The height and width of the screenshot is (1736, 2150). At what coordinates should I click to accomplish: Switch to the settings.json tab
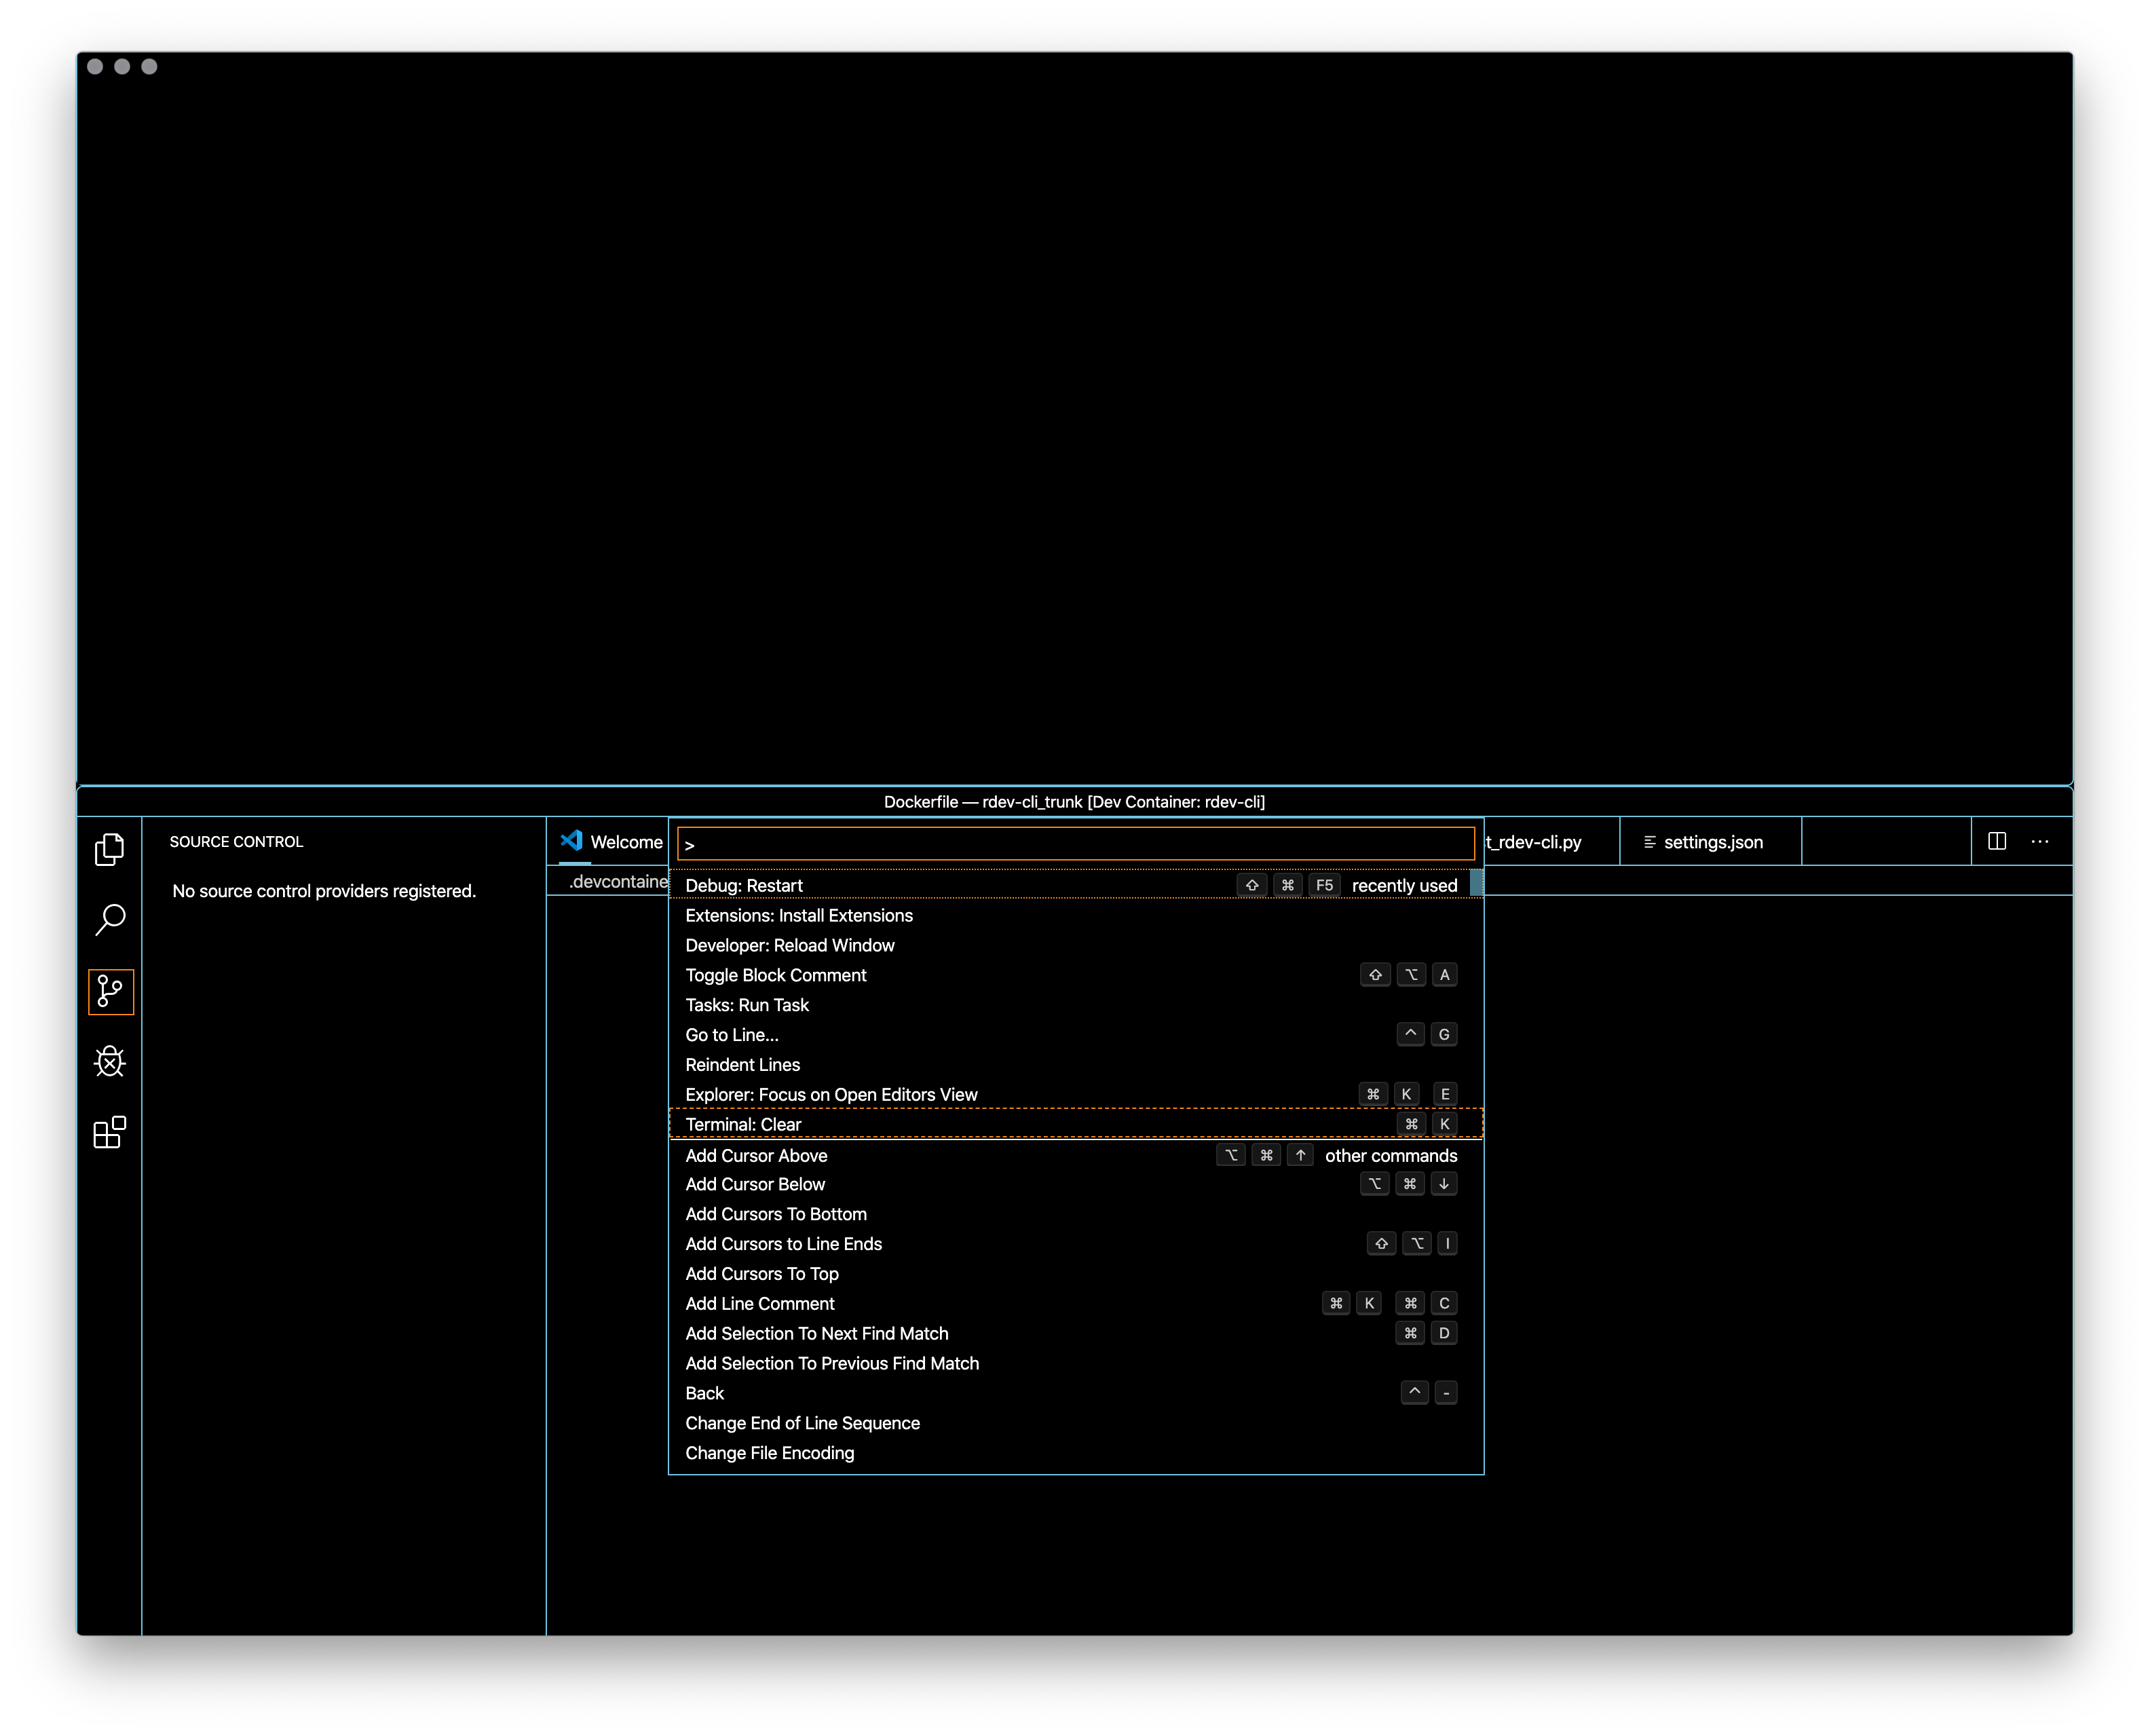[x=1713, y=841]
